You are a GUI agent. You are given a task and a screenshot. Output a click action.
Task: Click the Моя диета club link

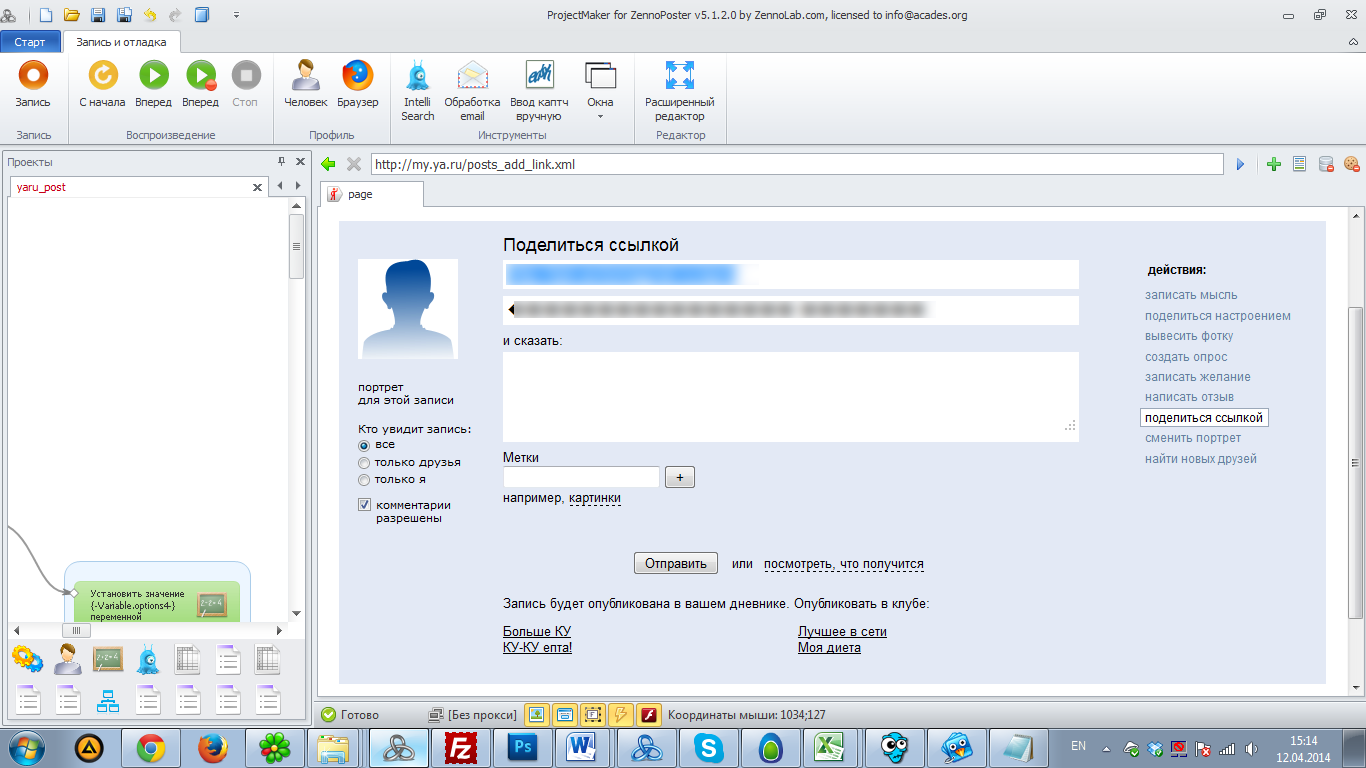tap(829, 648)
